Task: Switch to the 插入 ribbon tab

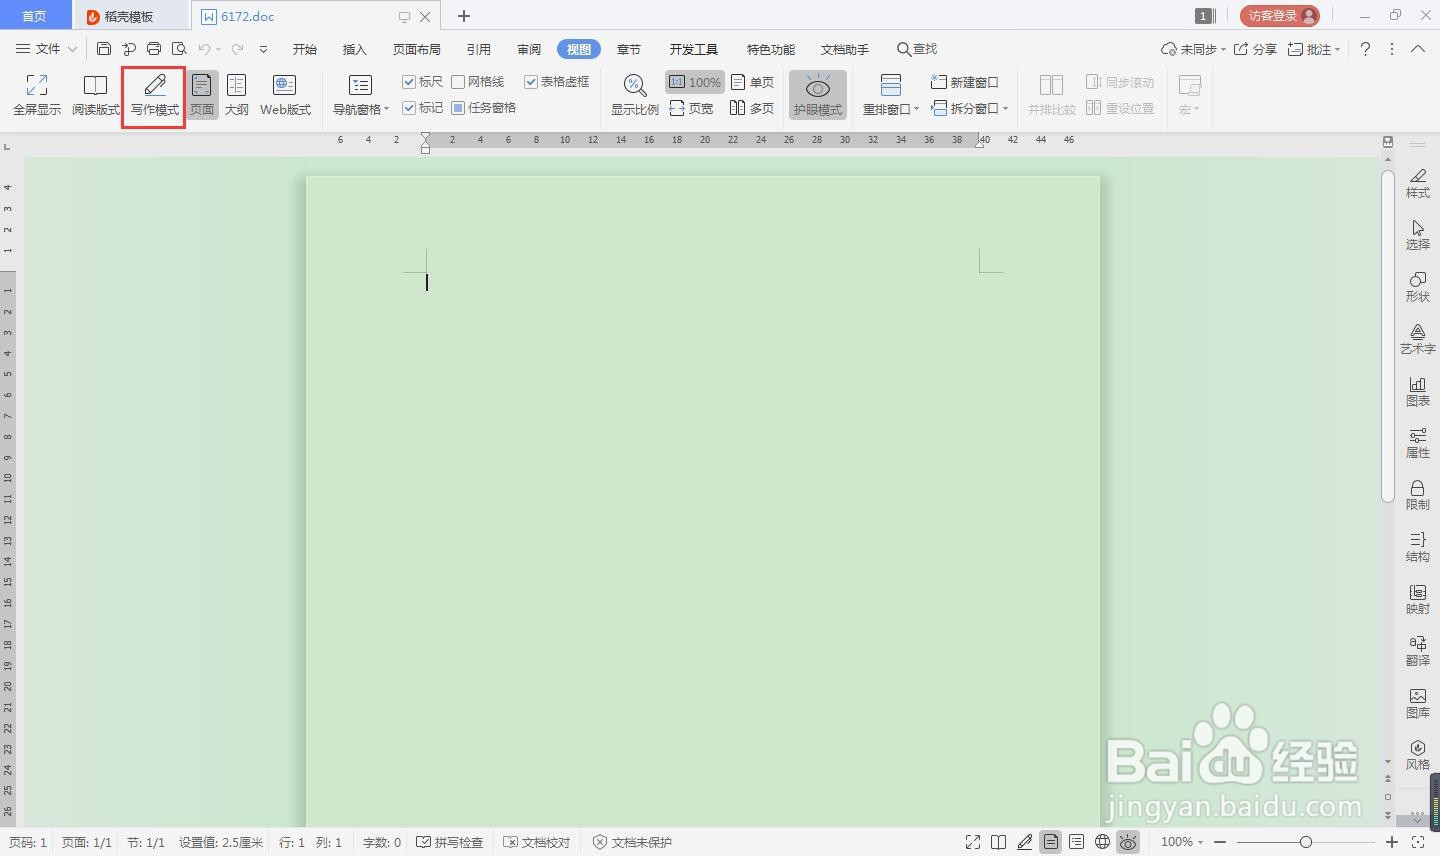Action: pyautogui.click(x=355, y=48)
